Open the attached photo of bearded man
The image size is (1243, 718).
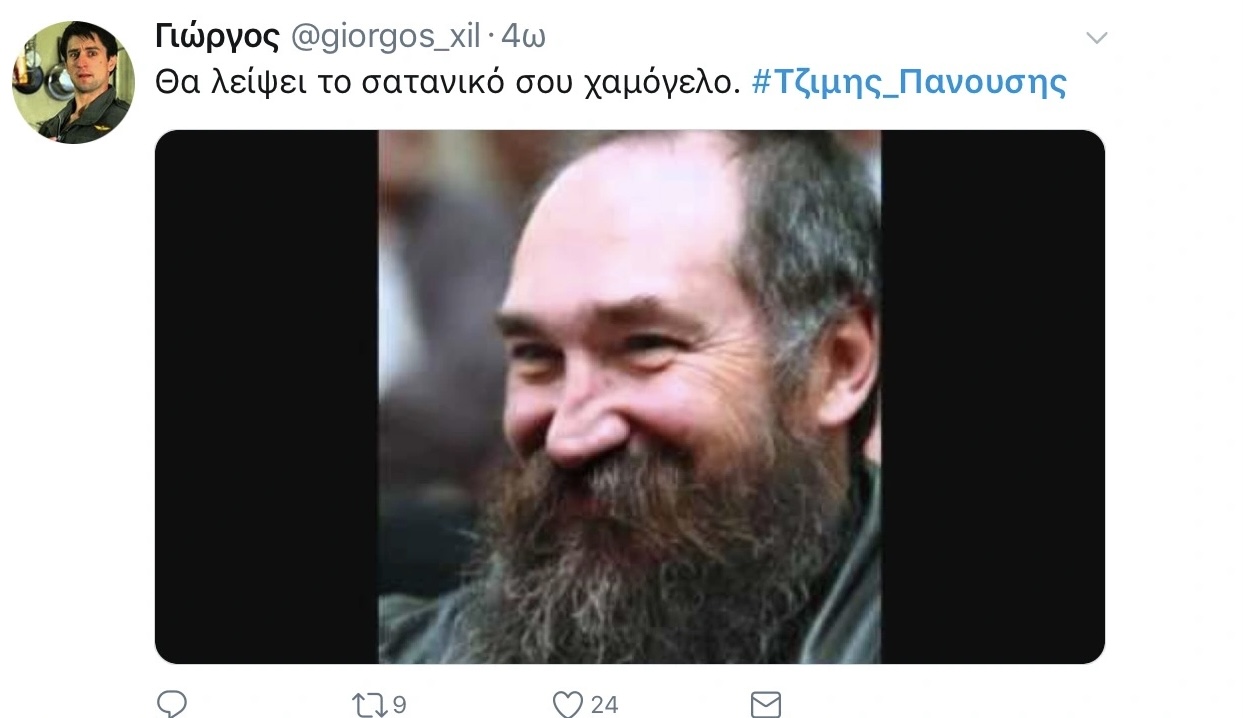tap(630, 397)
